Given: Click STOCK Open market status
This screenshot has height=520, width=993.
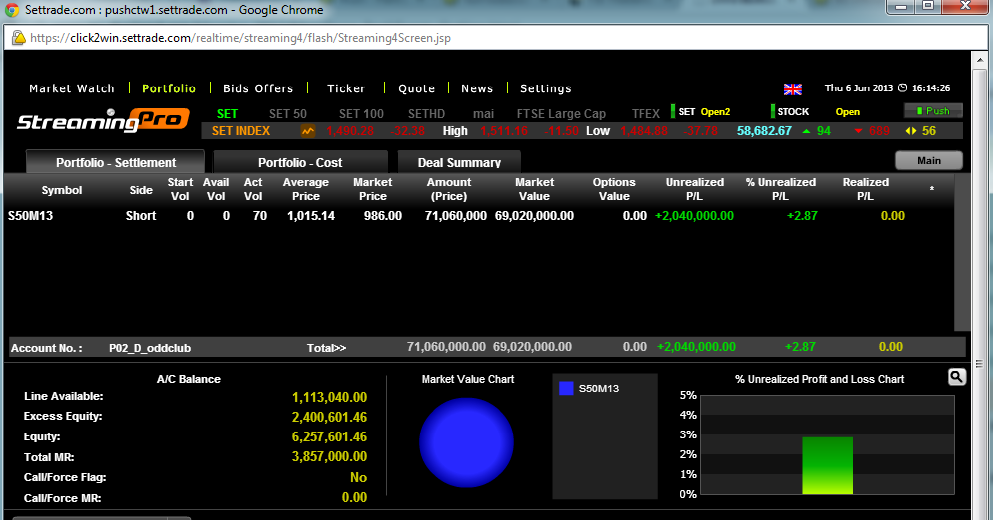Looking at the screenshot, I should pyautogui.click(x=818, y=111).
